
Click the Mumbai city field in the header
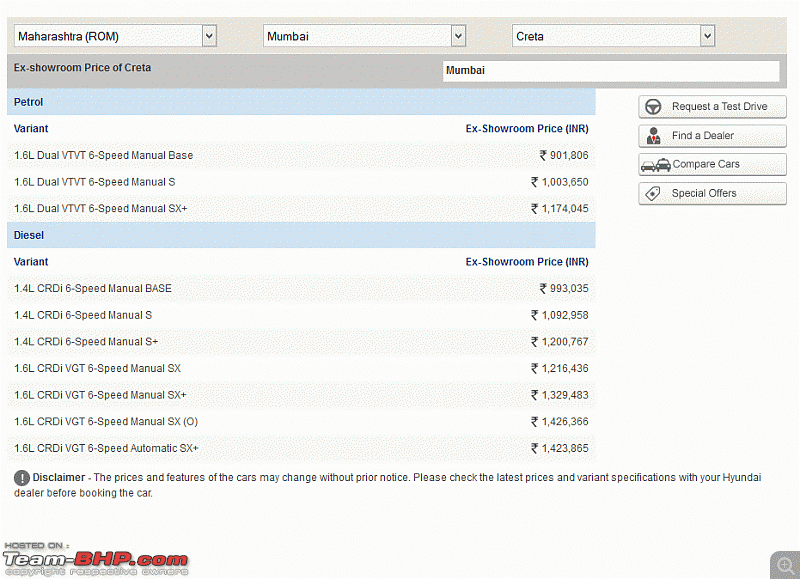click(x=611, y=70)
